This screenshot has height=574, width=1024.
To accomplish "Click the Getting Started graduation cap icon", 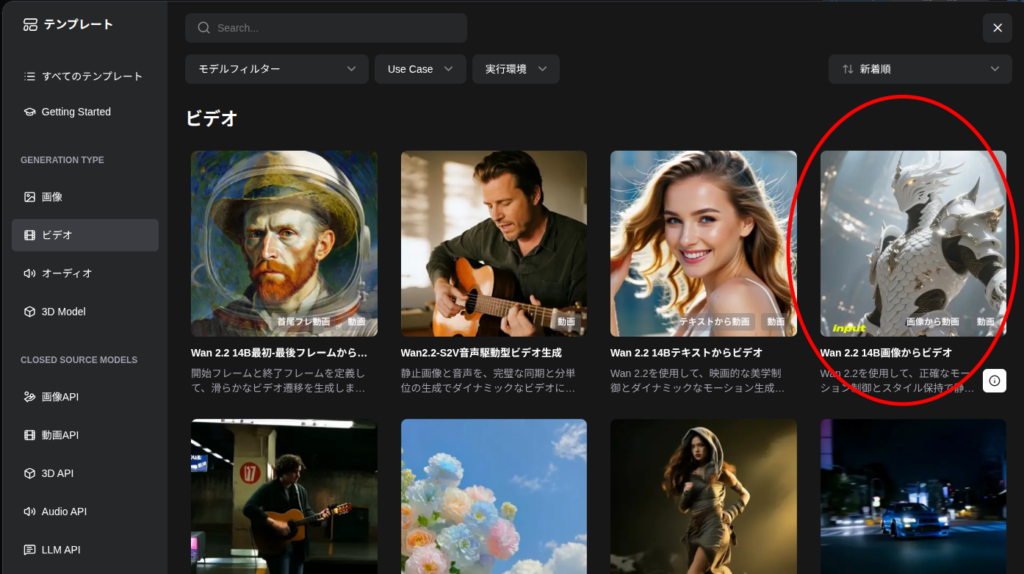I will pos(30,112).
